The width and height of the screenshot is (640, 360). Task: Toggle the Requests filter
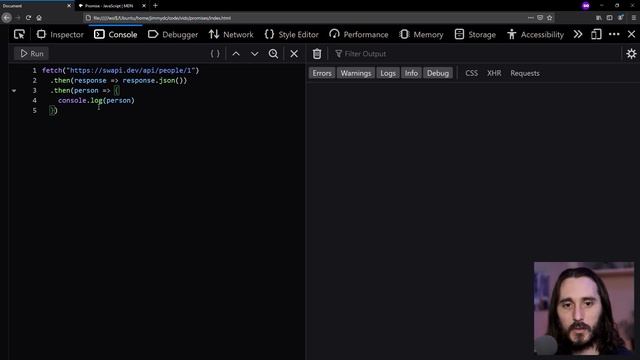point(525,73)
